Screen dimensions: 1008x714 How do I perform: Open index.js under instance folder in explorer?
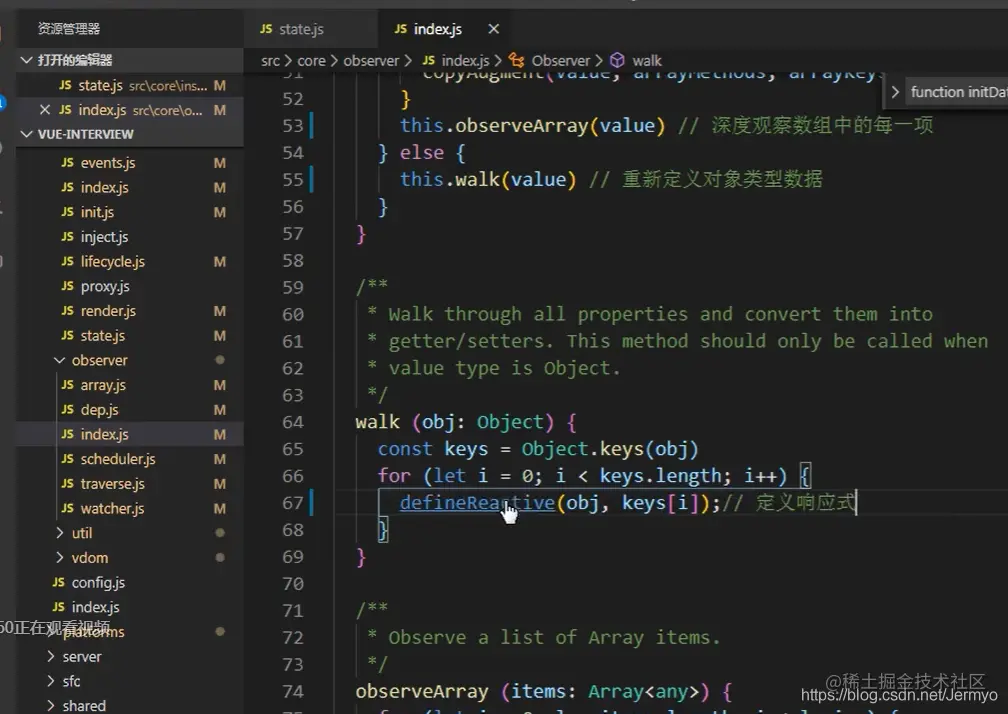(104, 188)
